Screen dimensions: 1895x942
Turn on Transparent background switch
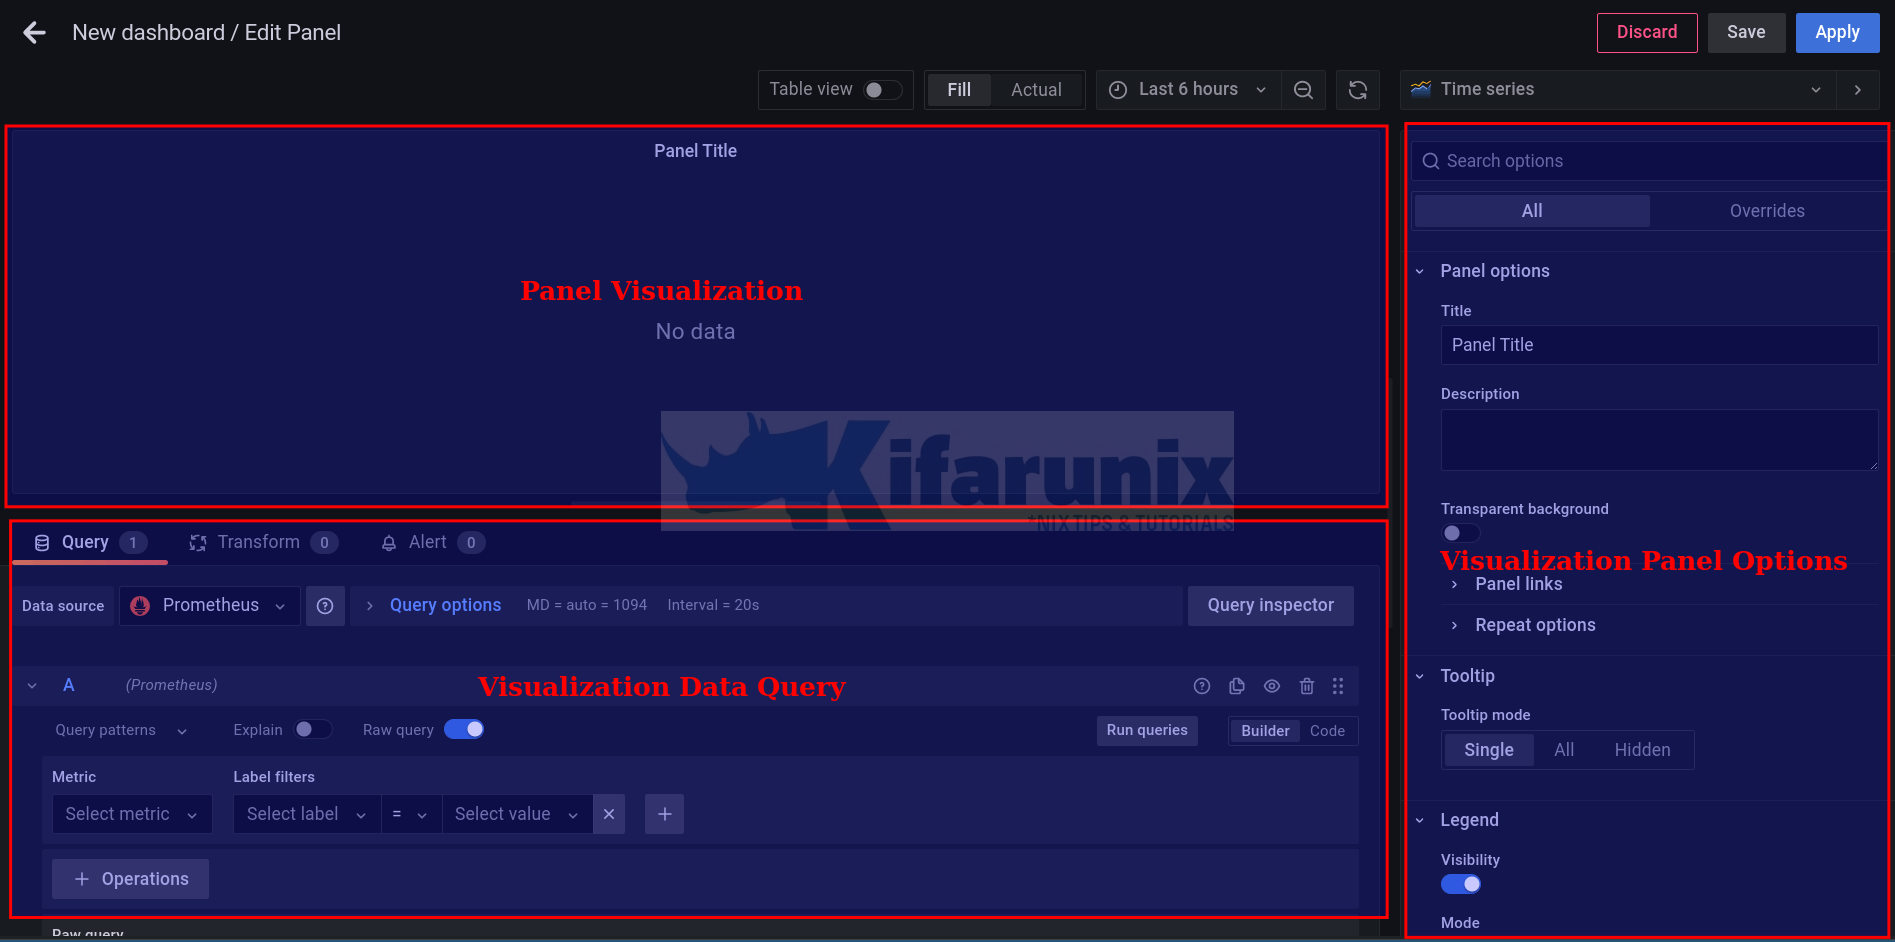(x=1460, y=533)
